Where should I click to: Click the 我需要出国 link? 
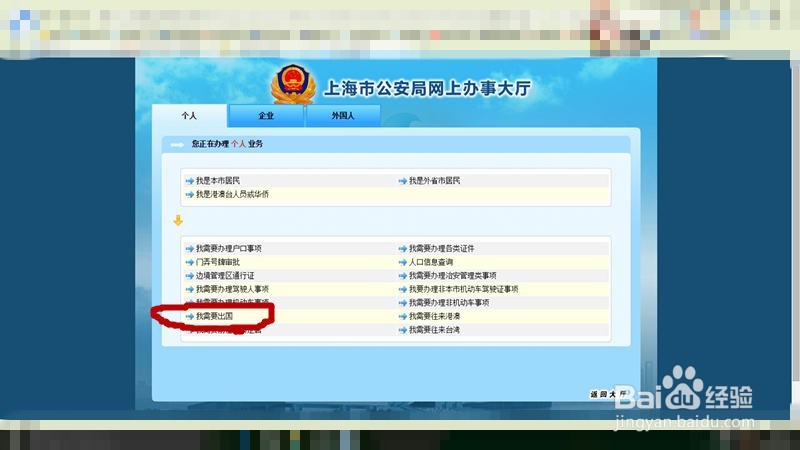click(x=214, y=316)
